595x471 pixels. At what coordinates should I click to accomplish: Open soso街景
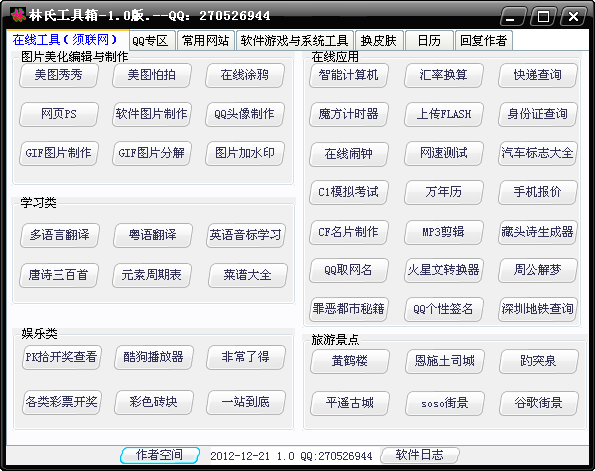pos(445,403)
